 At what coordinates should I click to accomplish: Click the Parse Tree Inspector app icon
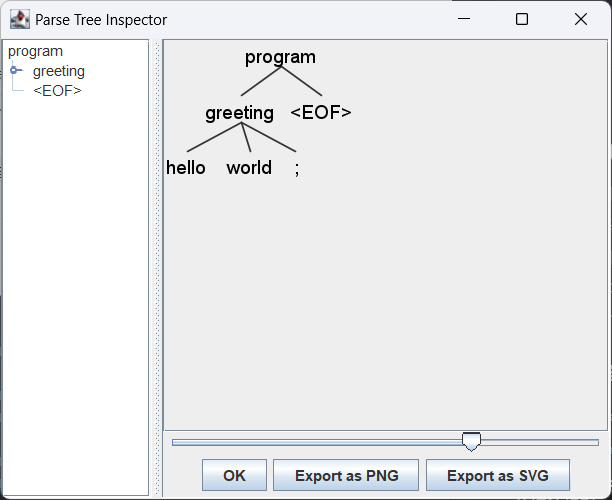pos(20,19)
